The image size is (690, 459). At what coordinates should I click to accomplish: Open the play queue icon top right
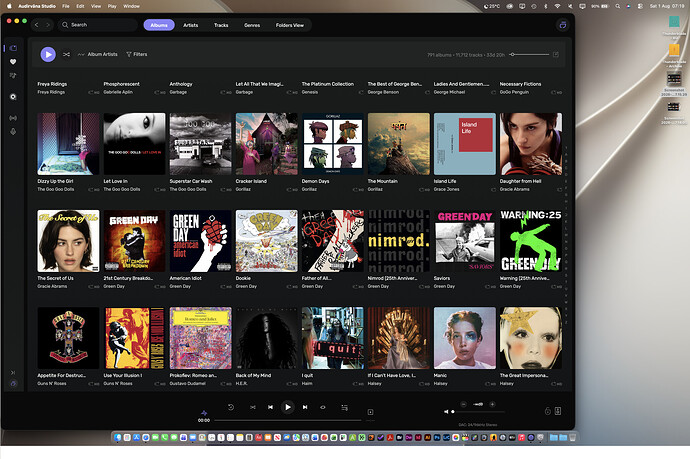click(x=563, y=25)
